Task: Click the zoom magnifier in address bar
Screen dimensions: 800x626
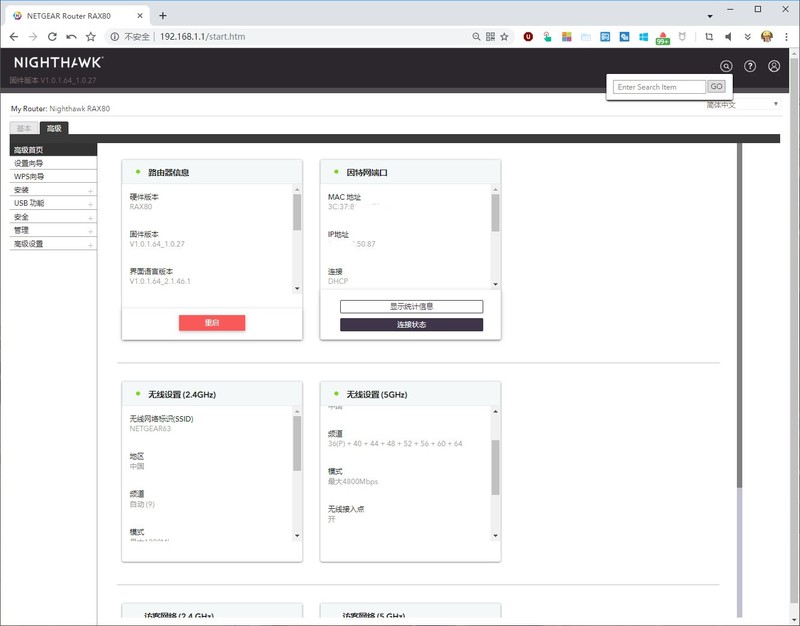Action: point(476,37)
